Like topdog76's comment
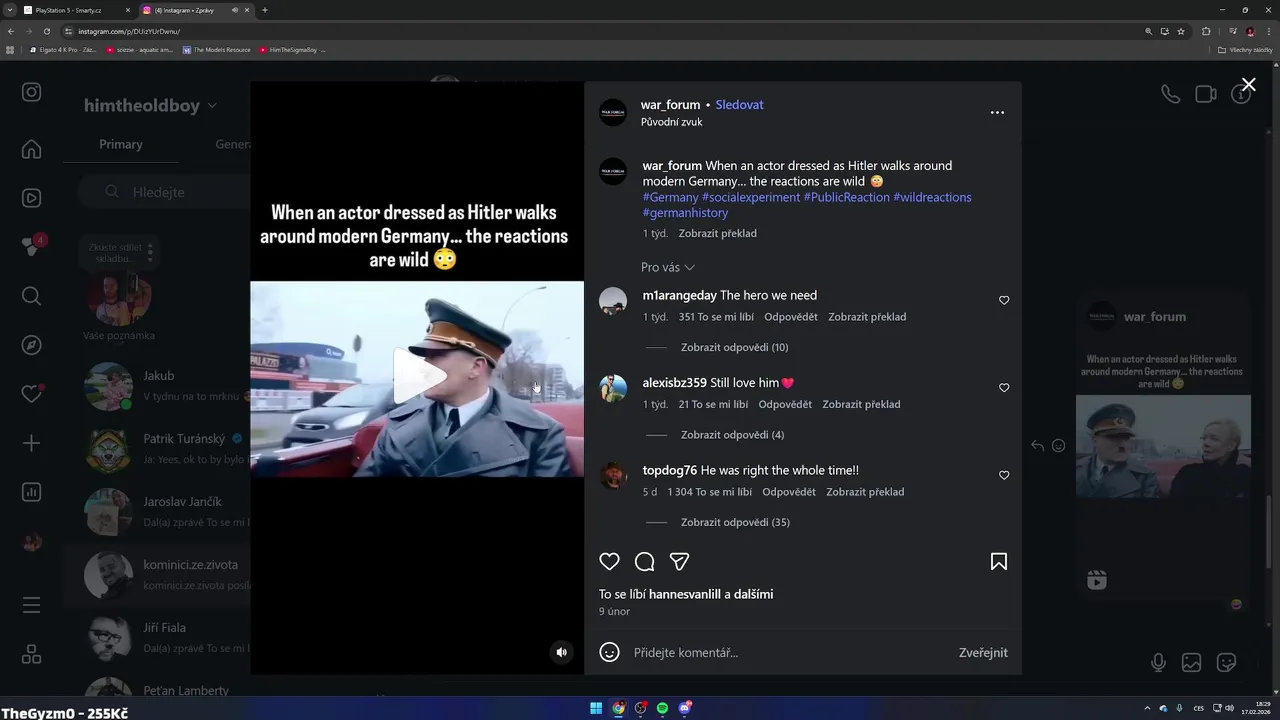 coord(1004,475)
